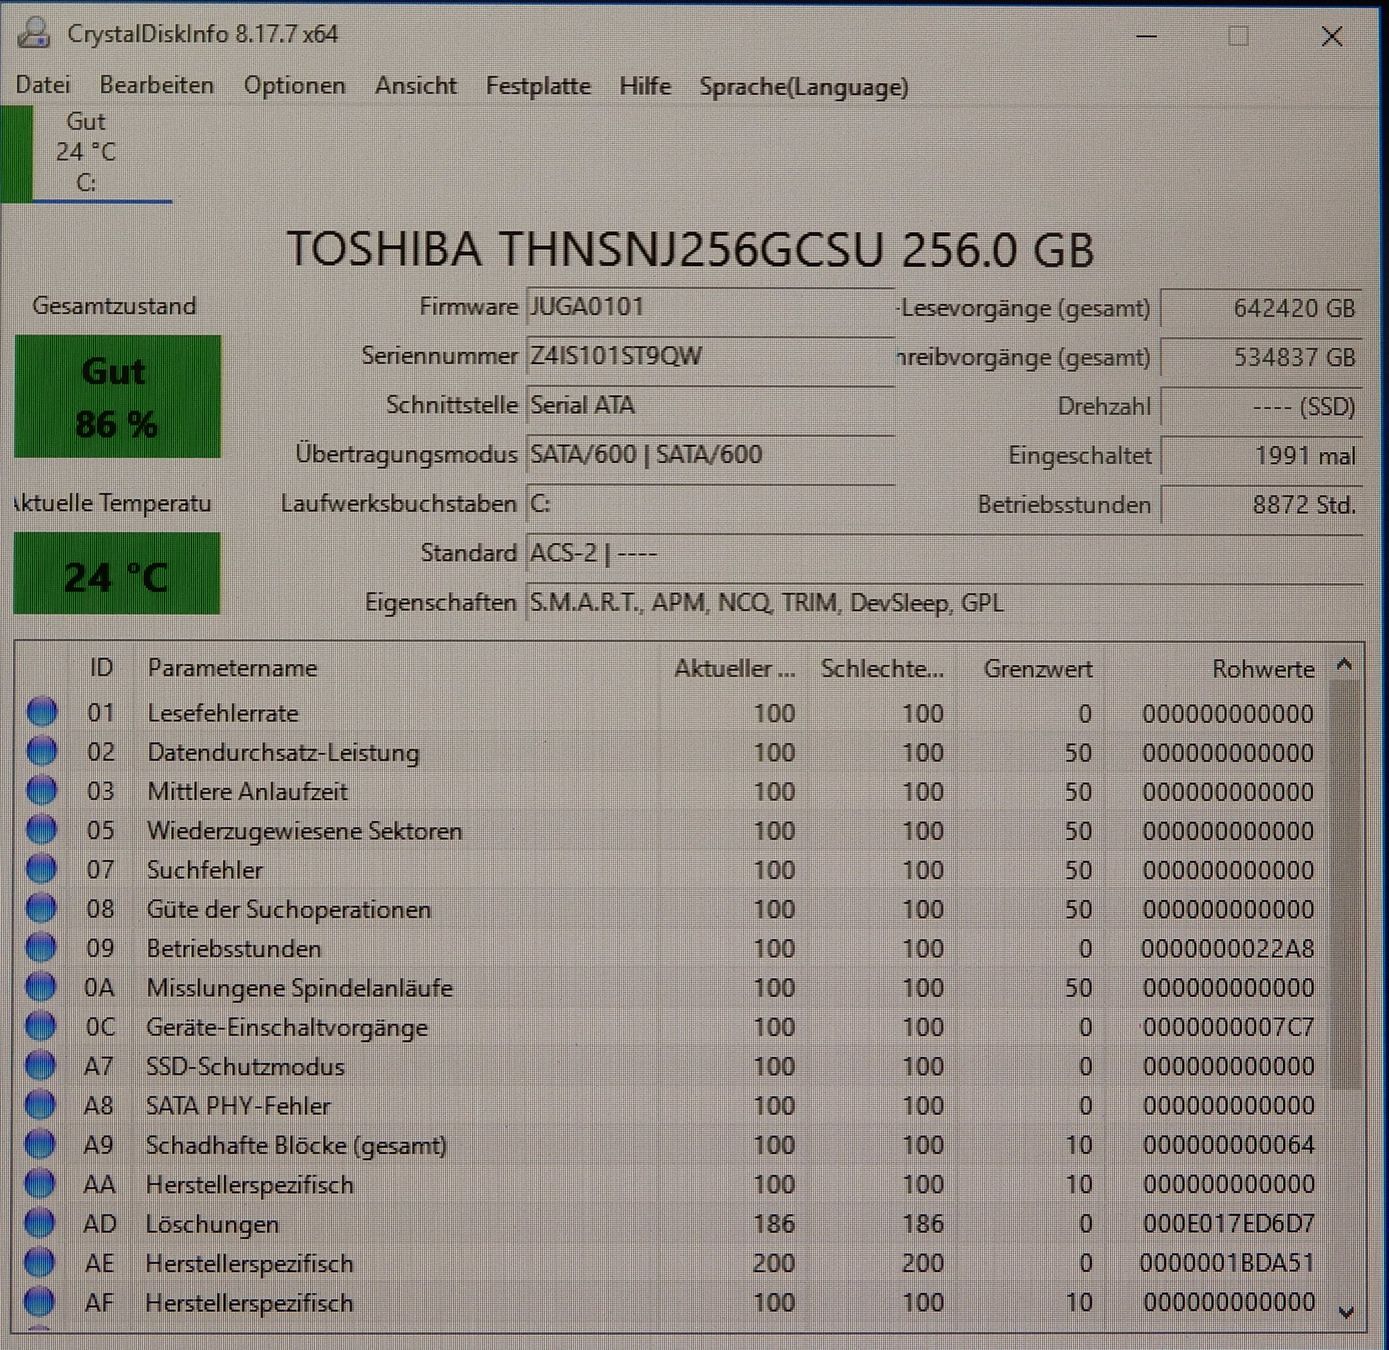Click the blue status icon for Güte der Suchoperationen
The width and height of the screenshot is (1389, 1350).
point(41,908)
